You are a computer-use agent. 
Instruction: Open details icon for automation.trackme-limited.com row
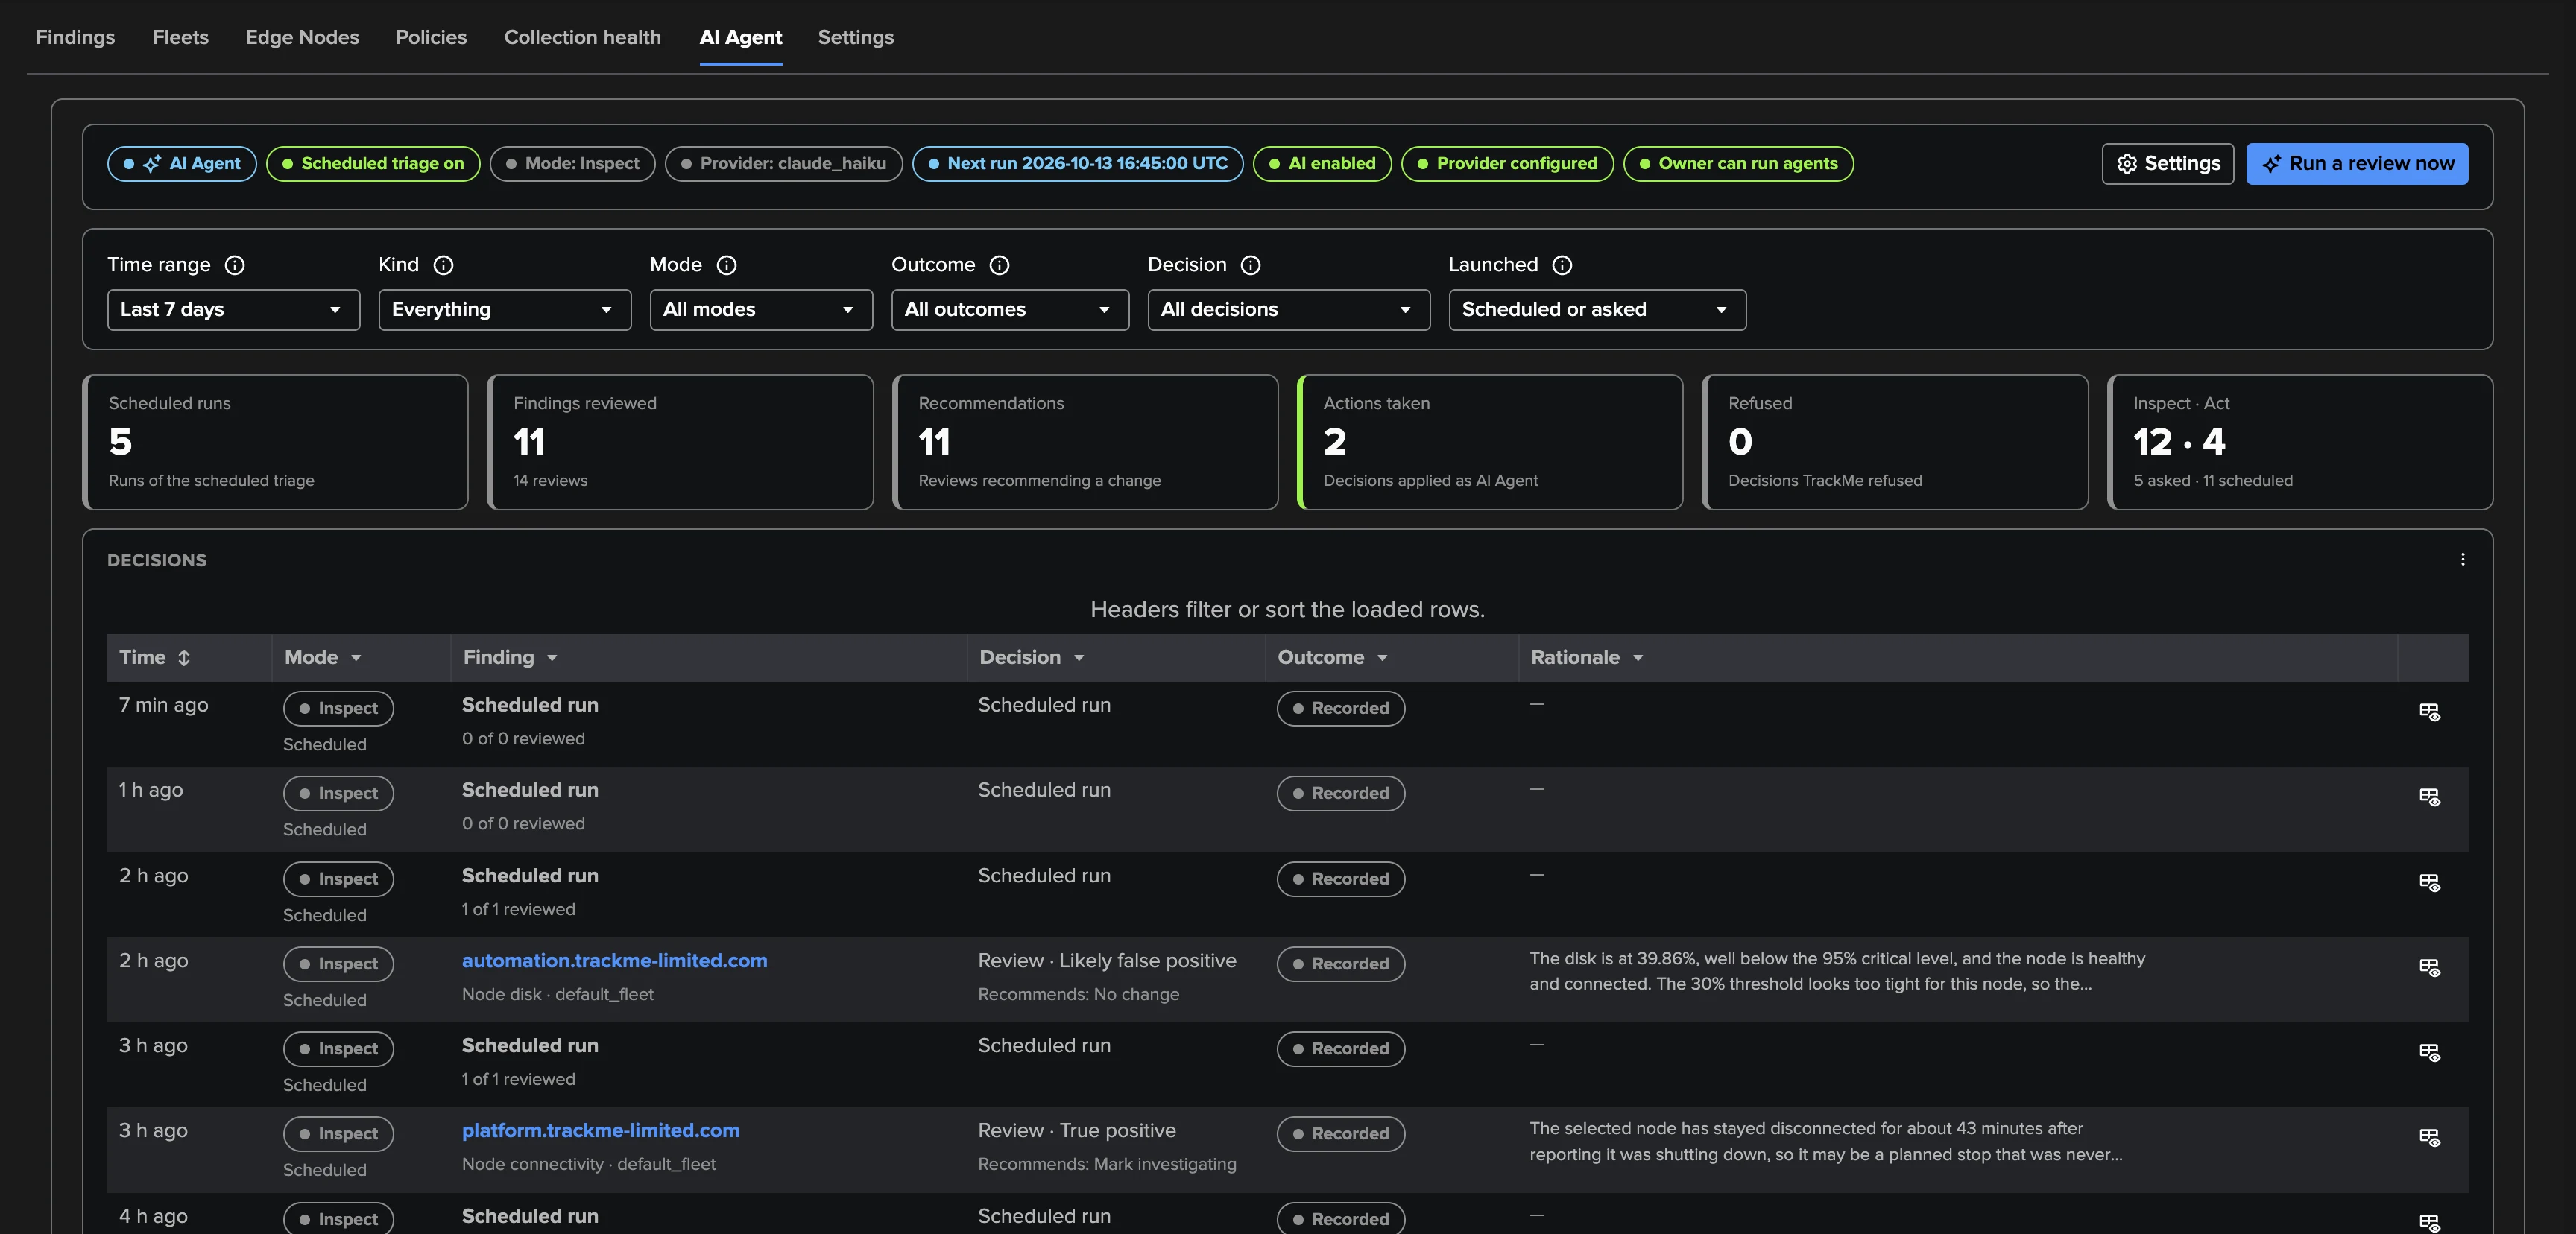(2429, 967)
